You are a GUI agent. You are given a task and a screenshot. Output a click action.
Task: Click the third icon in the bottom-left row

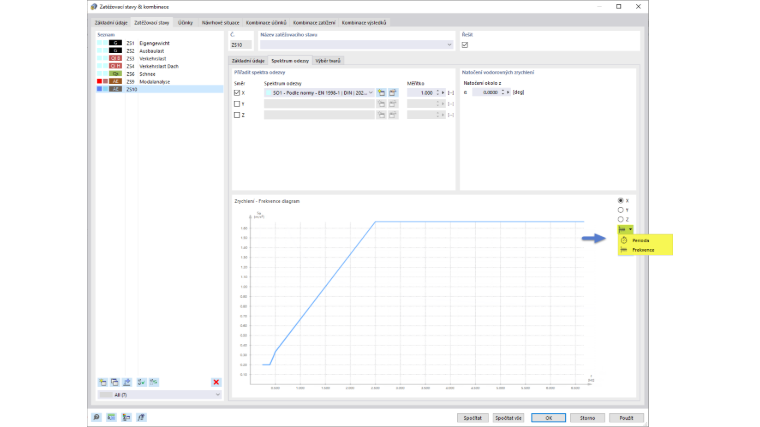point(126,417)
